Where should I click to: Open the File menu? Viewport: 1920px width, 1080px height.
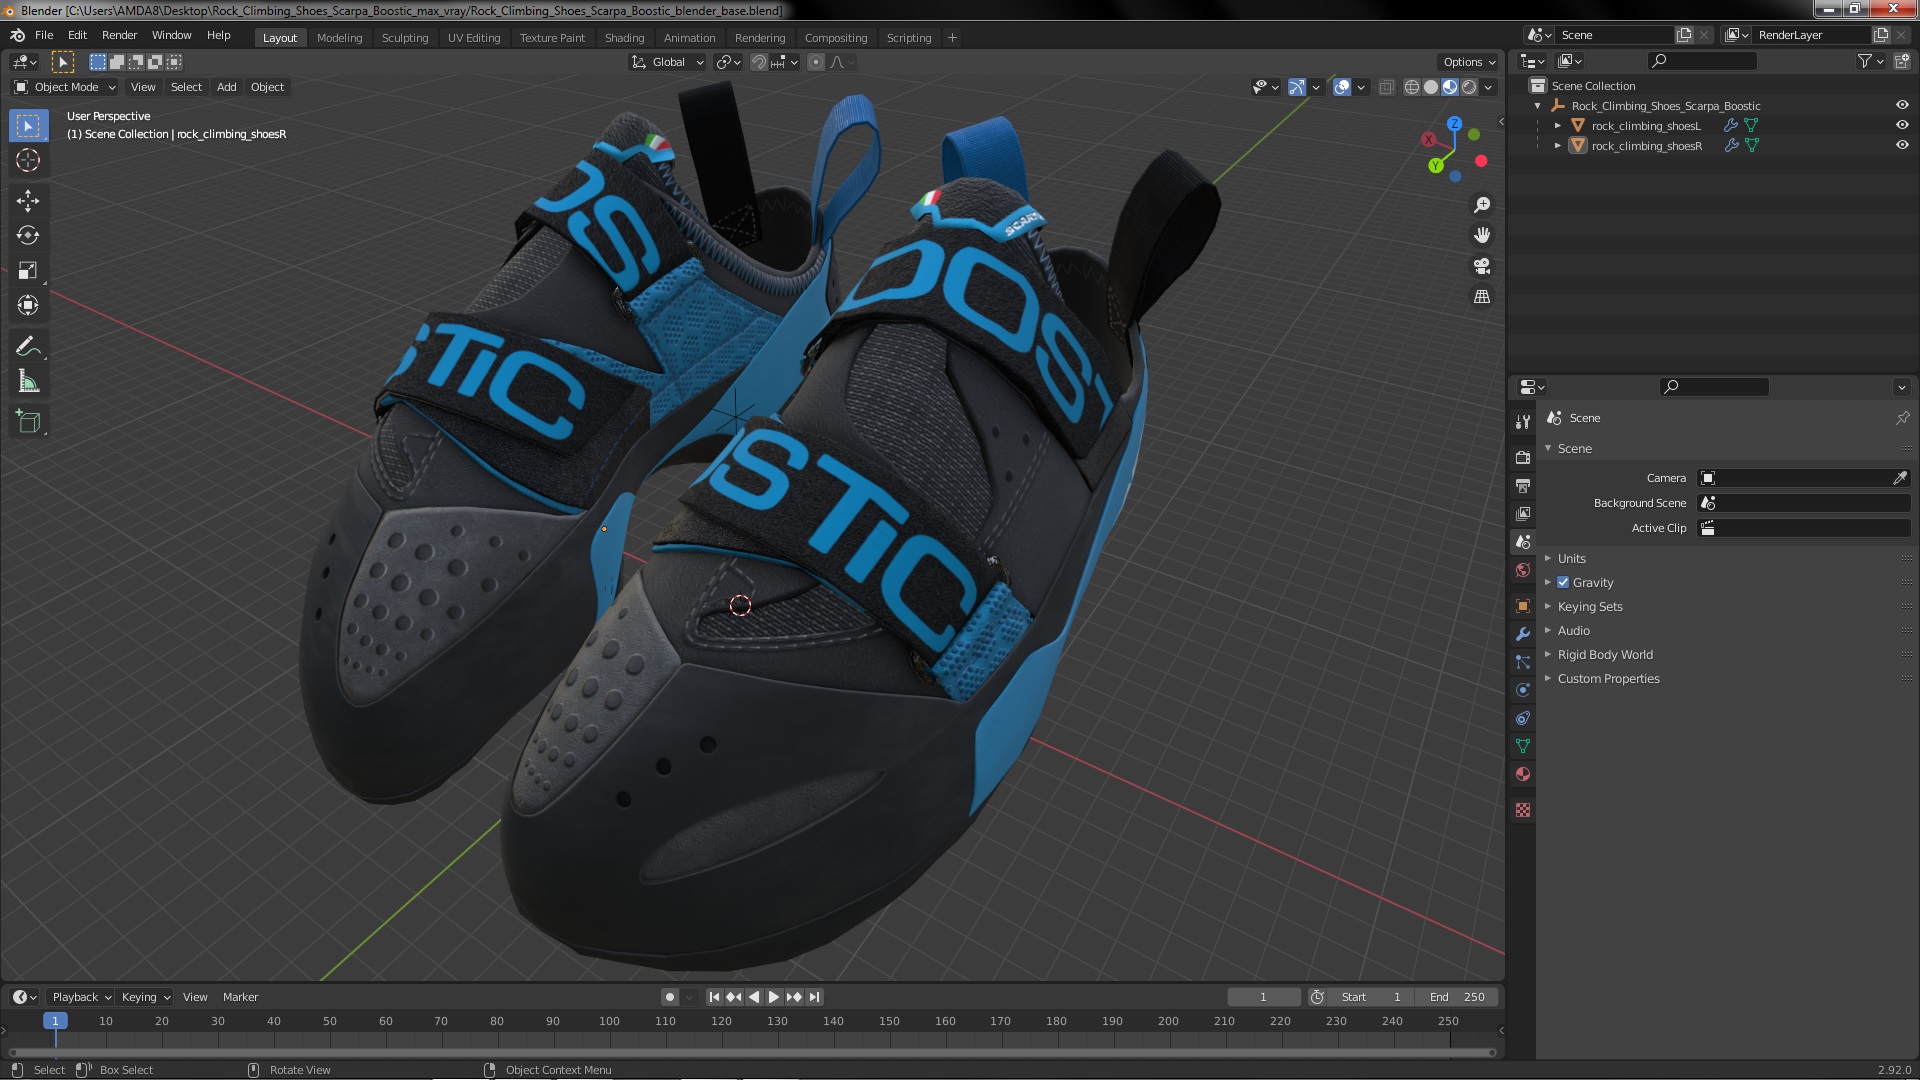tap(44, 35)
